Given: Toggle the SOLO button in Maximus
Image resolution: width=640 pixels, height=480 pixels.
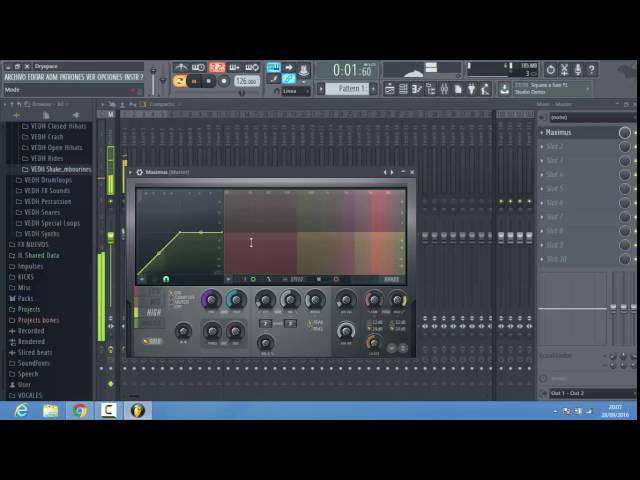Looking at the screenshot, I should (153, 341).
